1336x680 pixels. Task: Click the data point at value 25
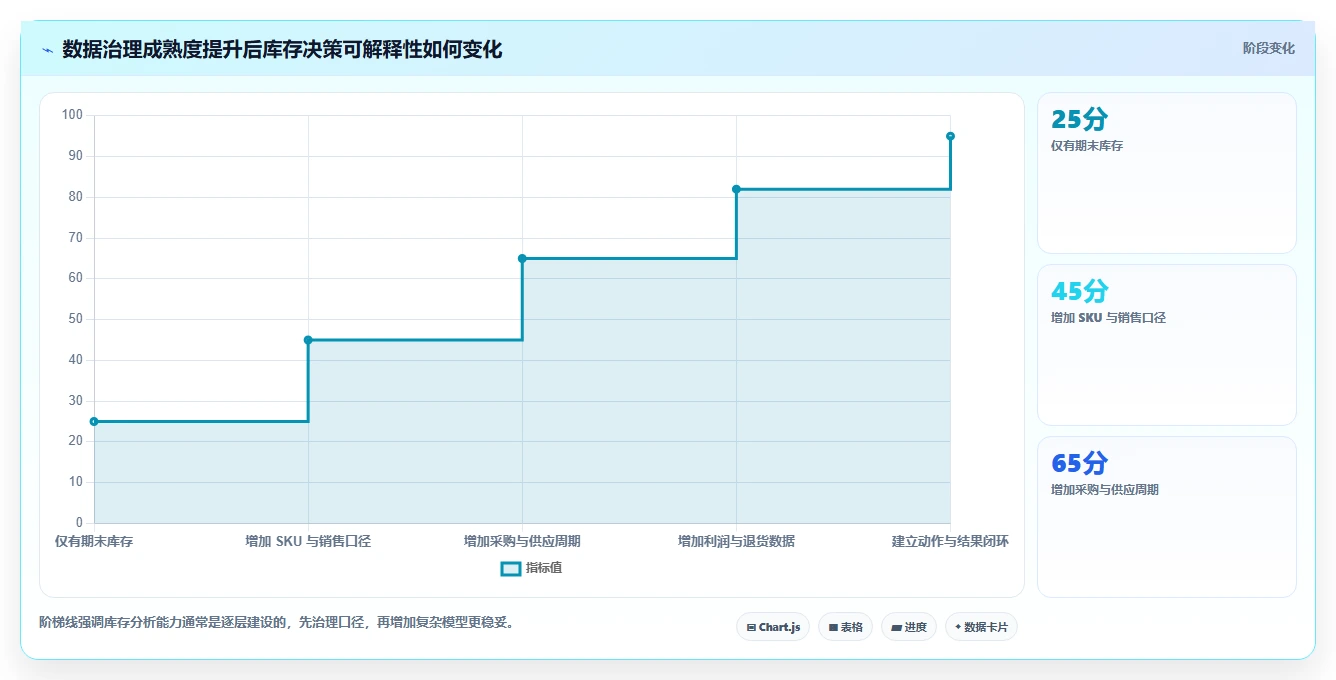tap(94, 421)
